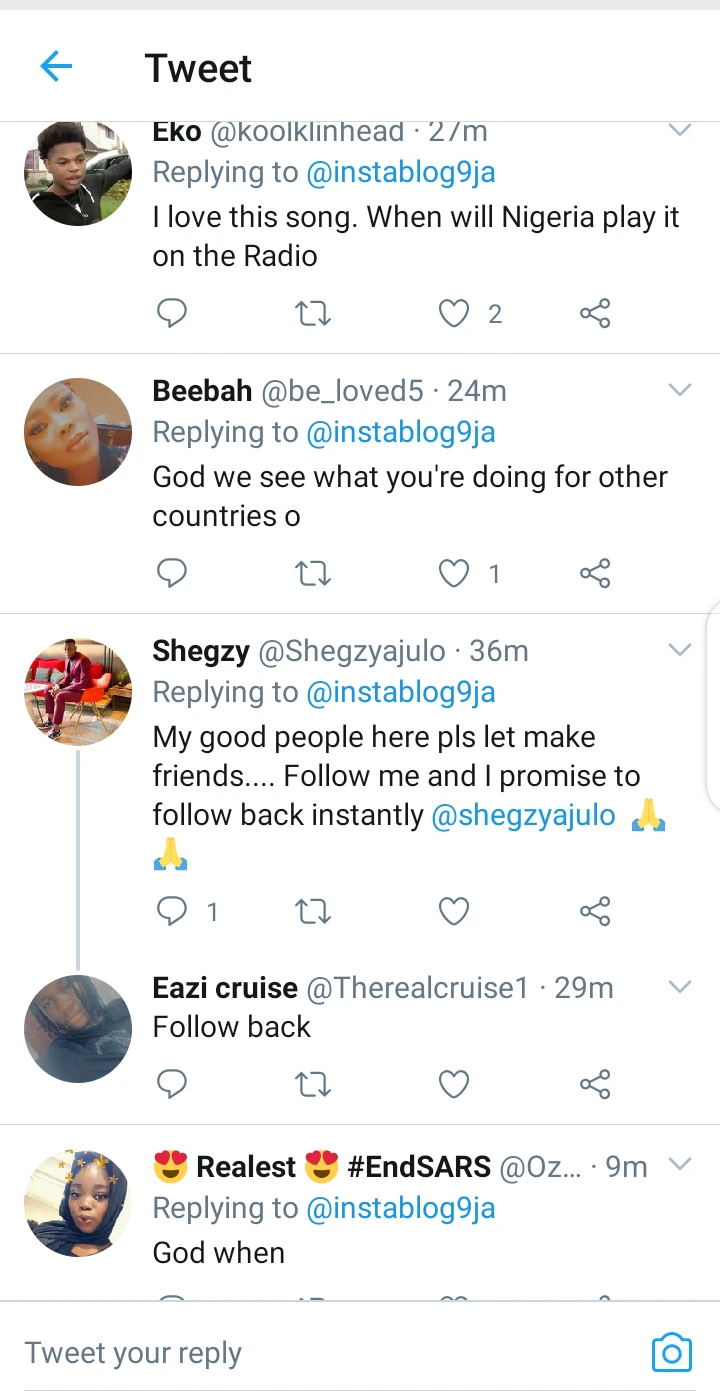Open @instablog9ja link in Beebah's tweet
Viewport: 720px width, 1391px height.
pos(401,432)
